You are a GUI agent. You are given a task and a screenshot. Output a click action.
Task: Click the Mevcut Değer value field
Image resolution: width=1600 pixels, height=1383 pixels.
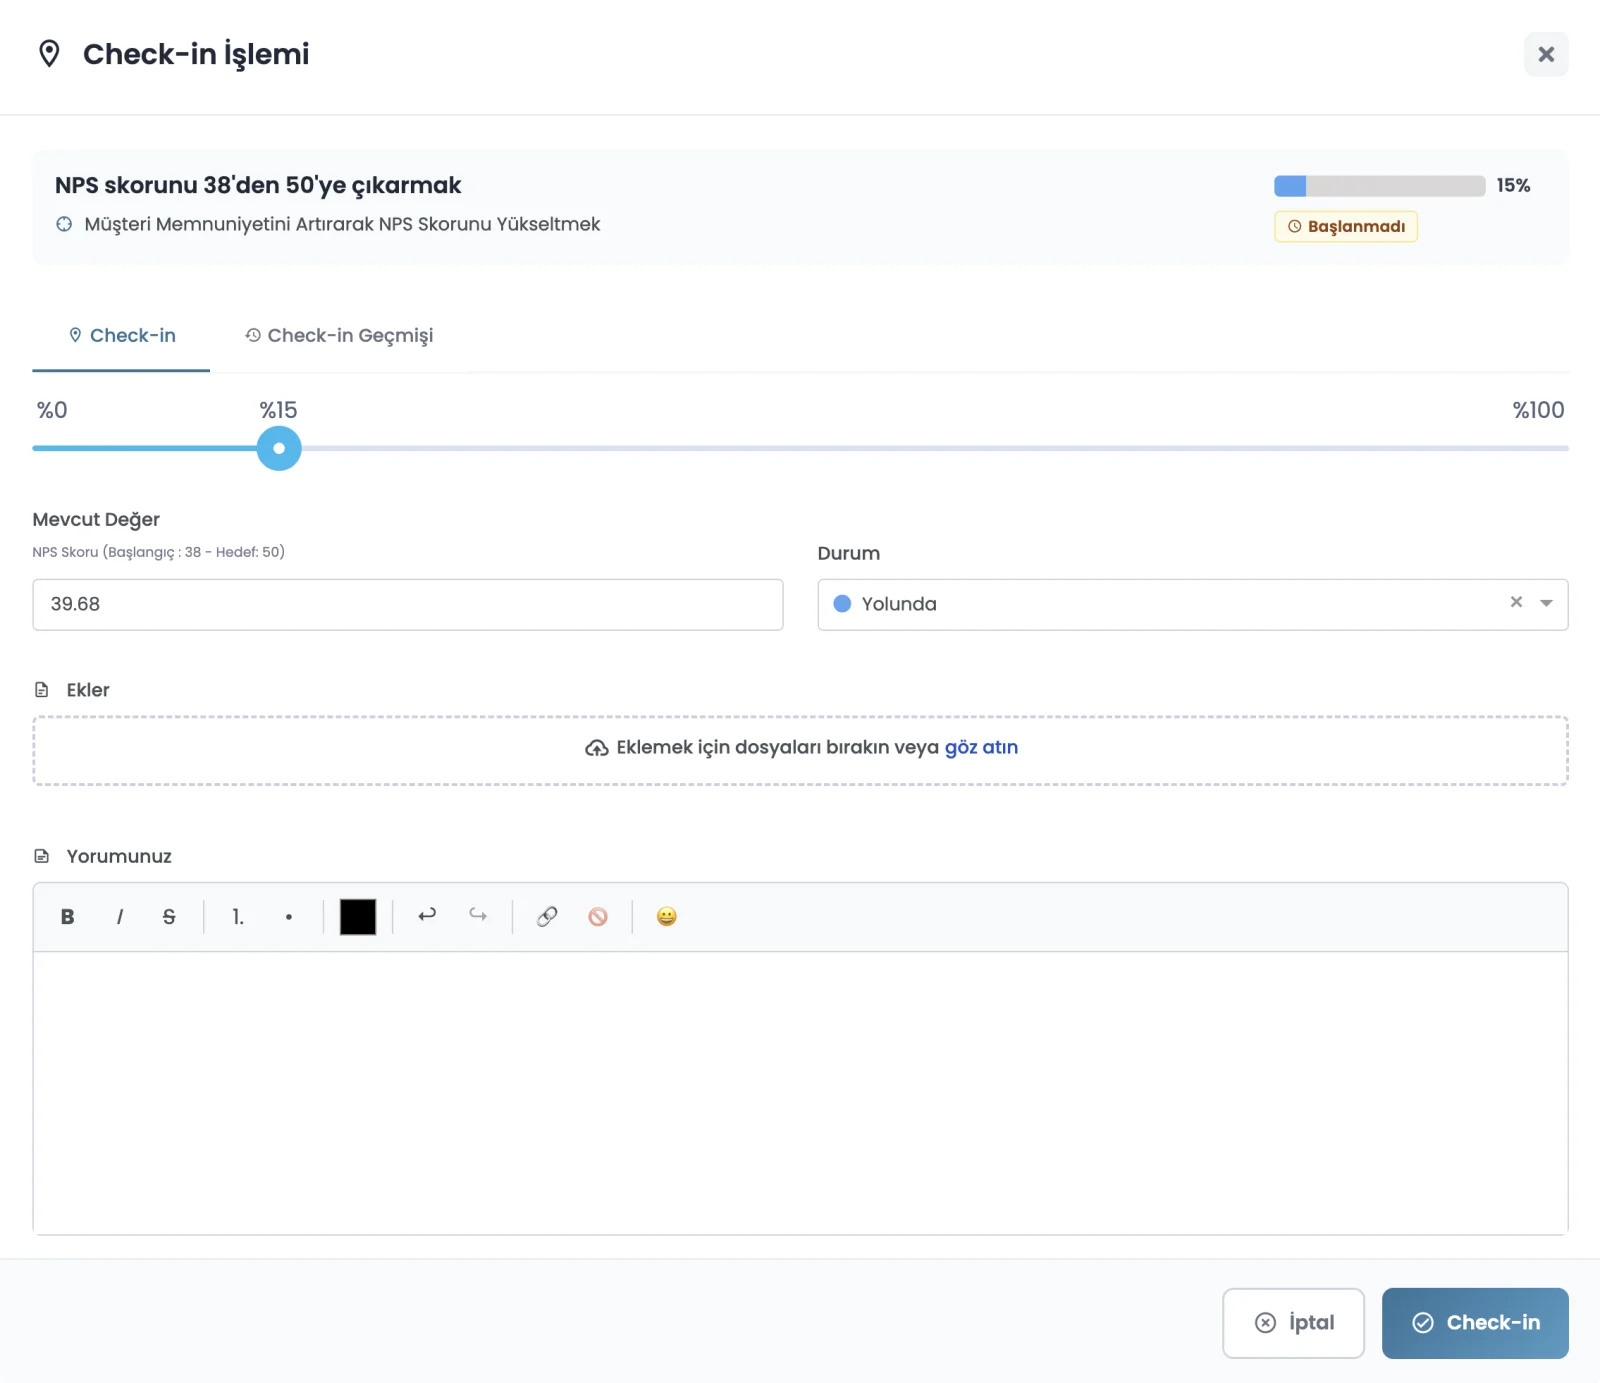click(x=407, y=604)
